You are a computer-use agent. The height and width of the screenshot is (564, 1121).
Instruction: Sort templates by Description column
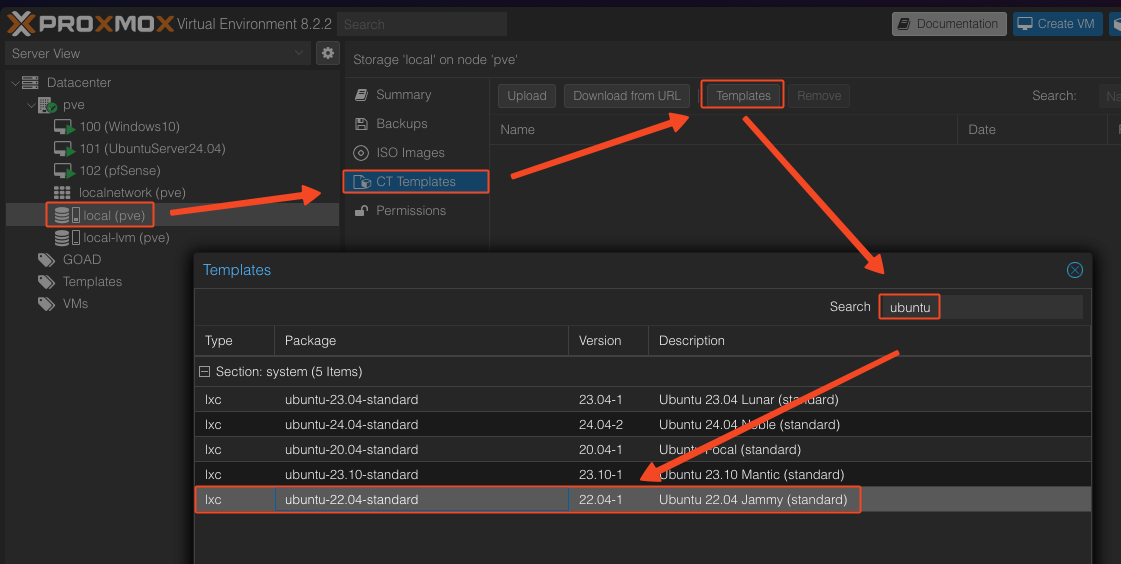[x=869, y=341]
